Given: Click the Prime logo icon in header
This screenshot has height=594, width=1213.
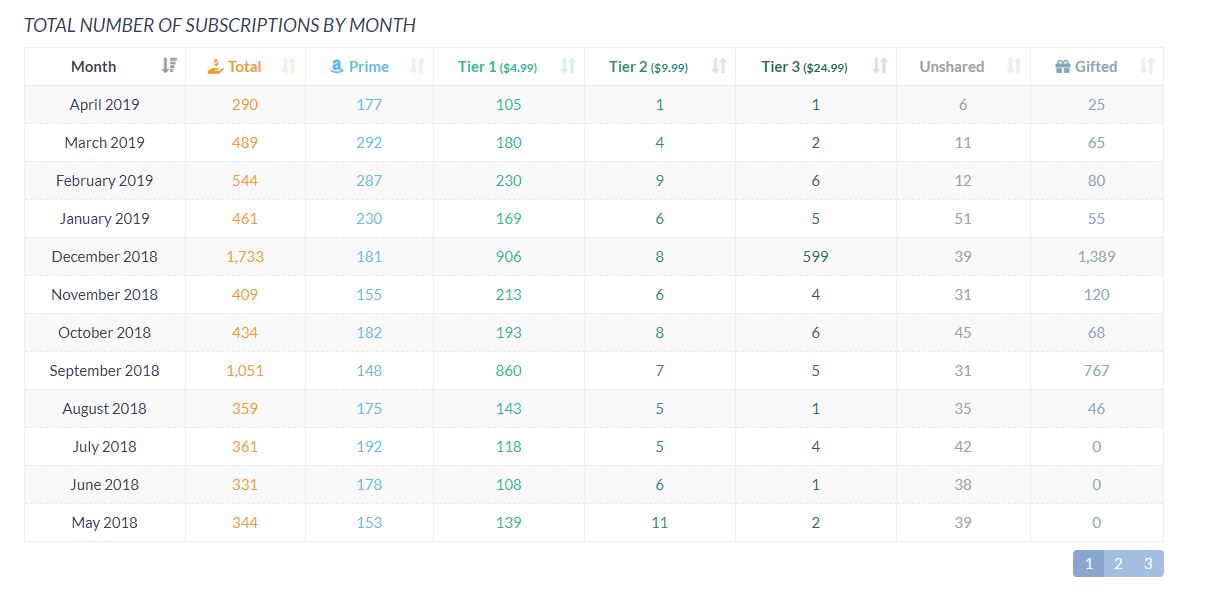Looking at the screenshot, I should click(x=337, y=66).
